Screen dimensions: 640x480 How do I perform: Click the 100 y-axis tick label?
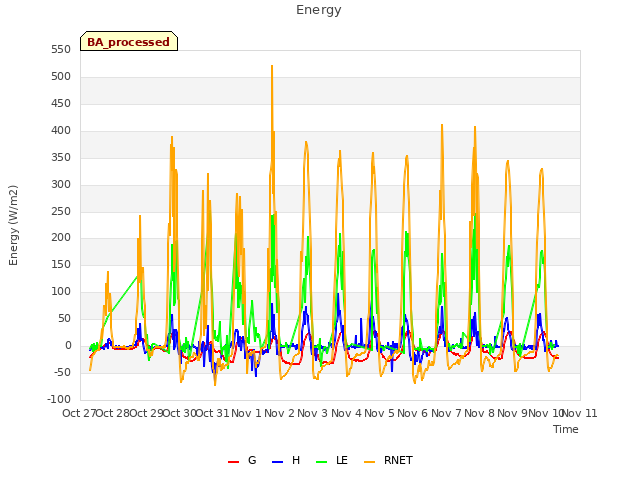pos(61,291)
